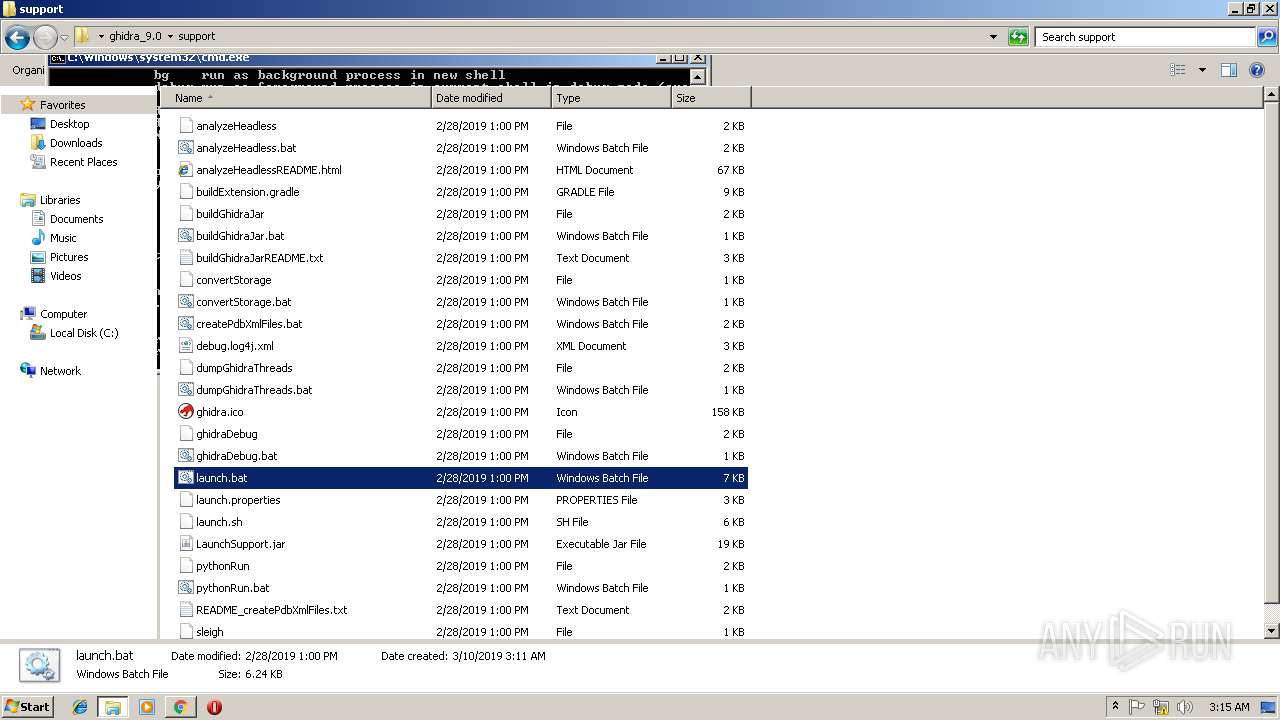
Task: Expand the ghidra_9.0 breadcrumb arrow
Action: tap(170, 37)
